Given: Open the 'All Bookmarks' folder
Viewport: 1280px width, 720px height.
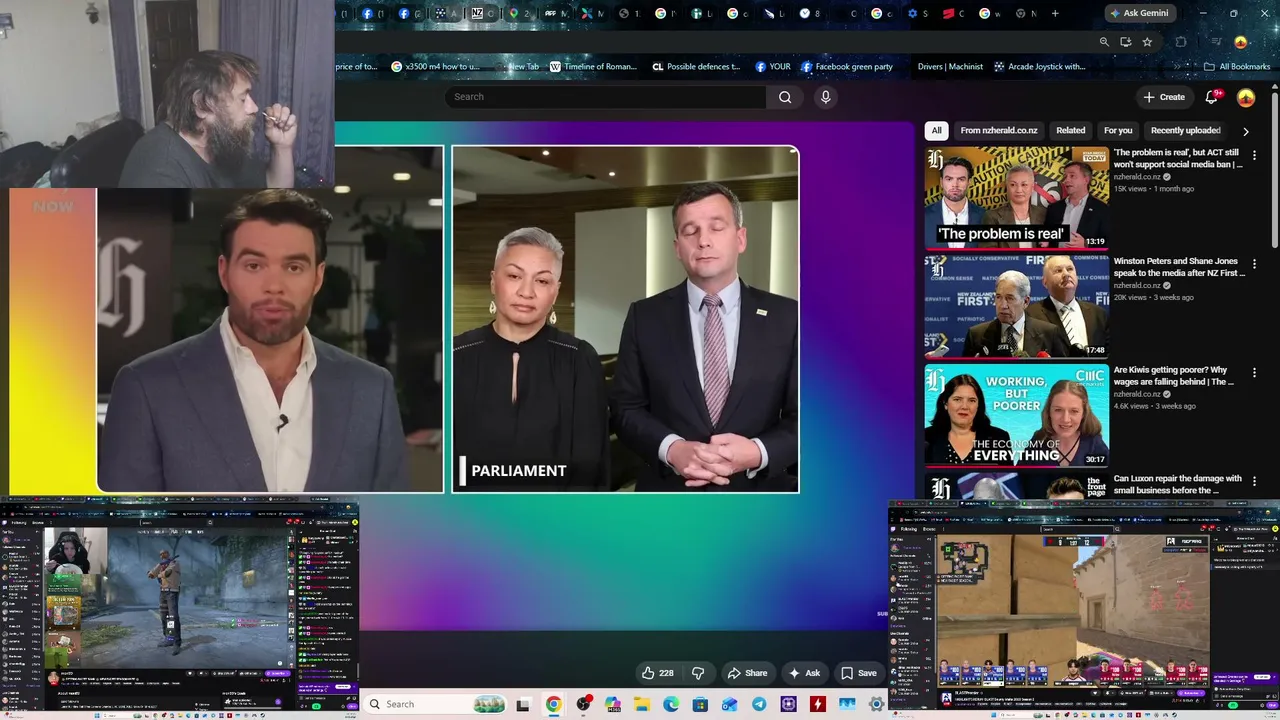Looking at the screenshot, I should click(x=1237, y=67).
